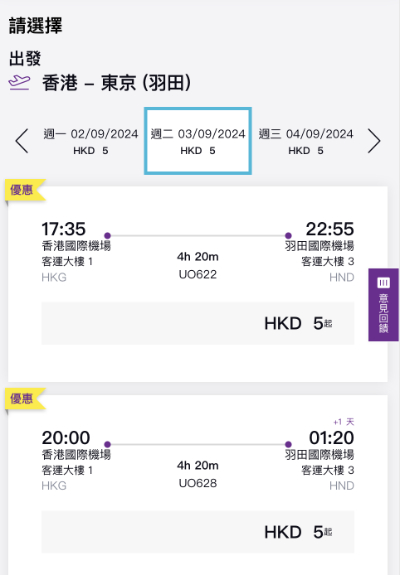Image resolution: width=400 pixels, height=575 pixels.
Task: Click the departing plane icon
Action: click(19, 83)
